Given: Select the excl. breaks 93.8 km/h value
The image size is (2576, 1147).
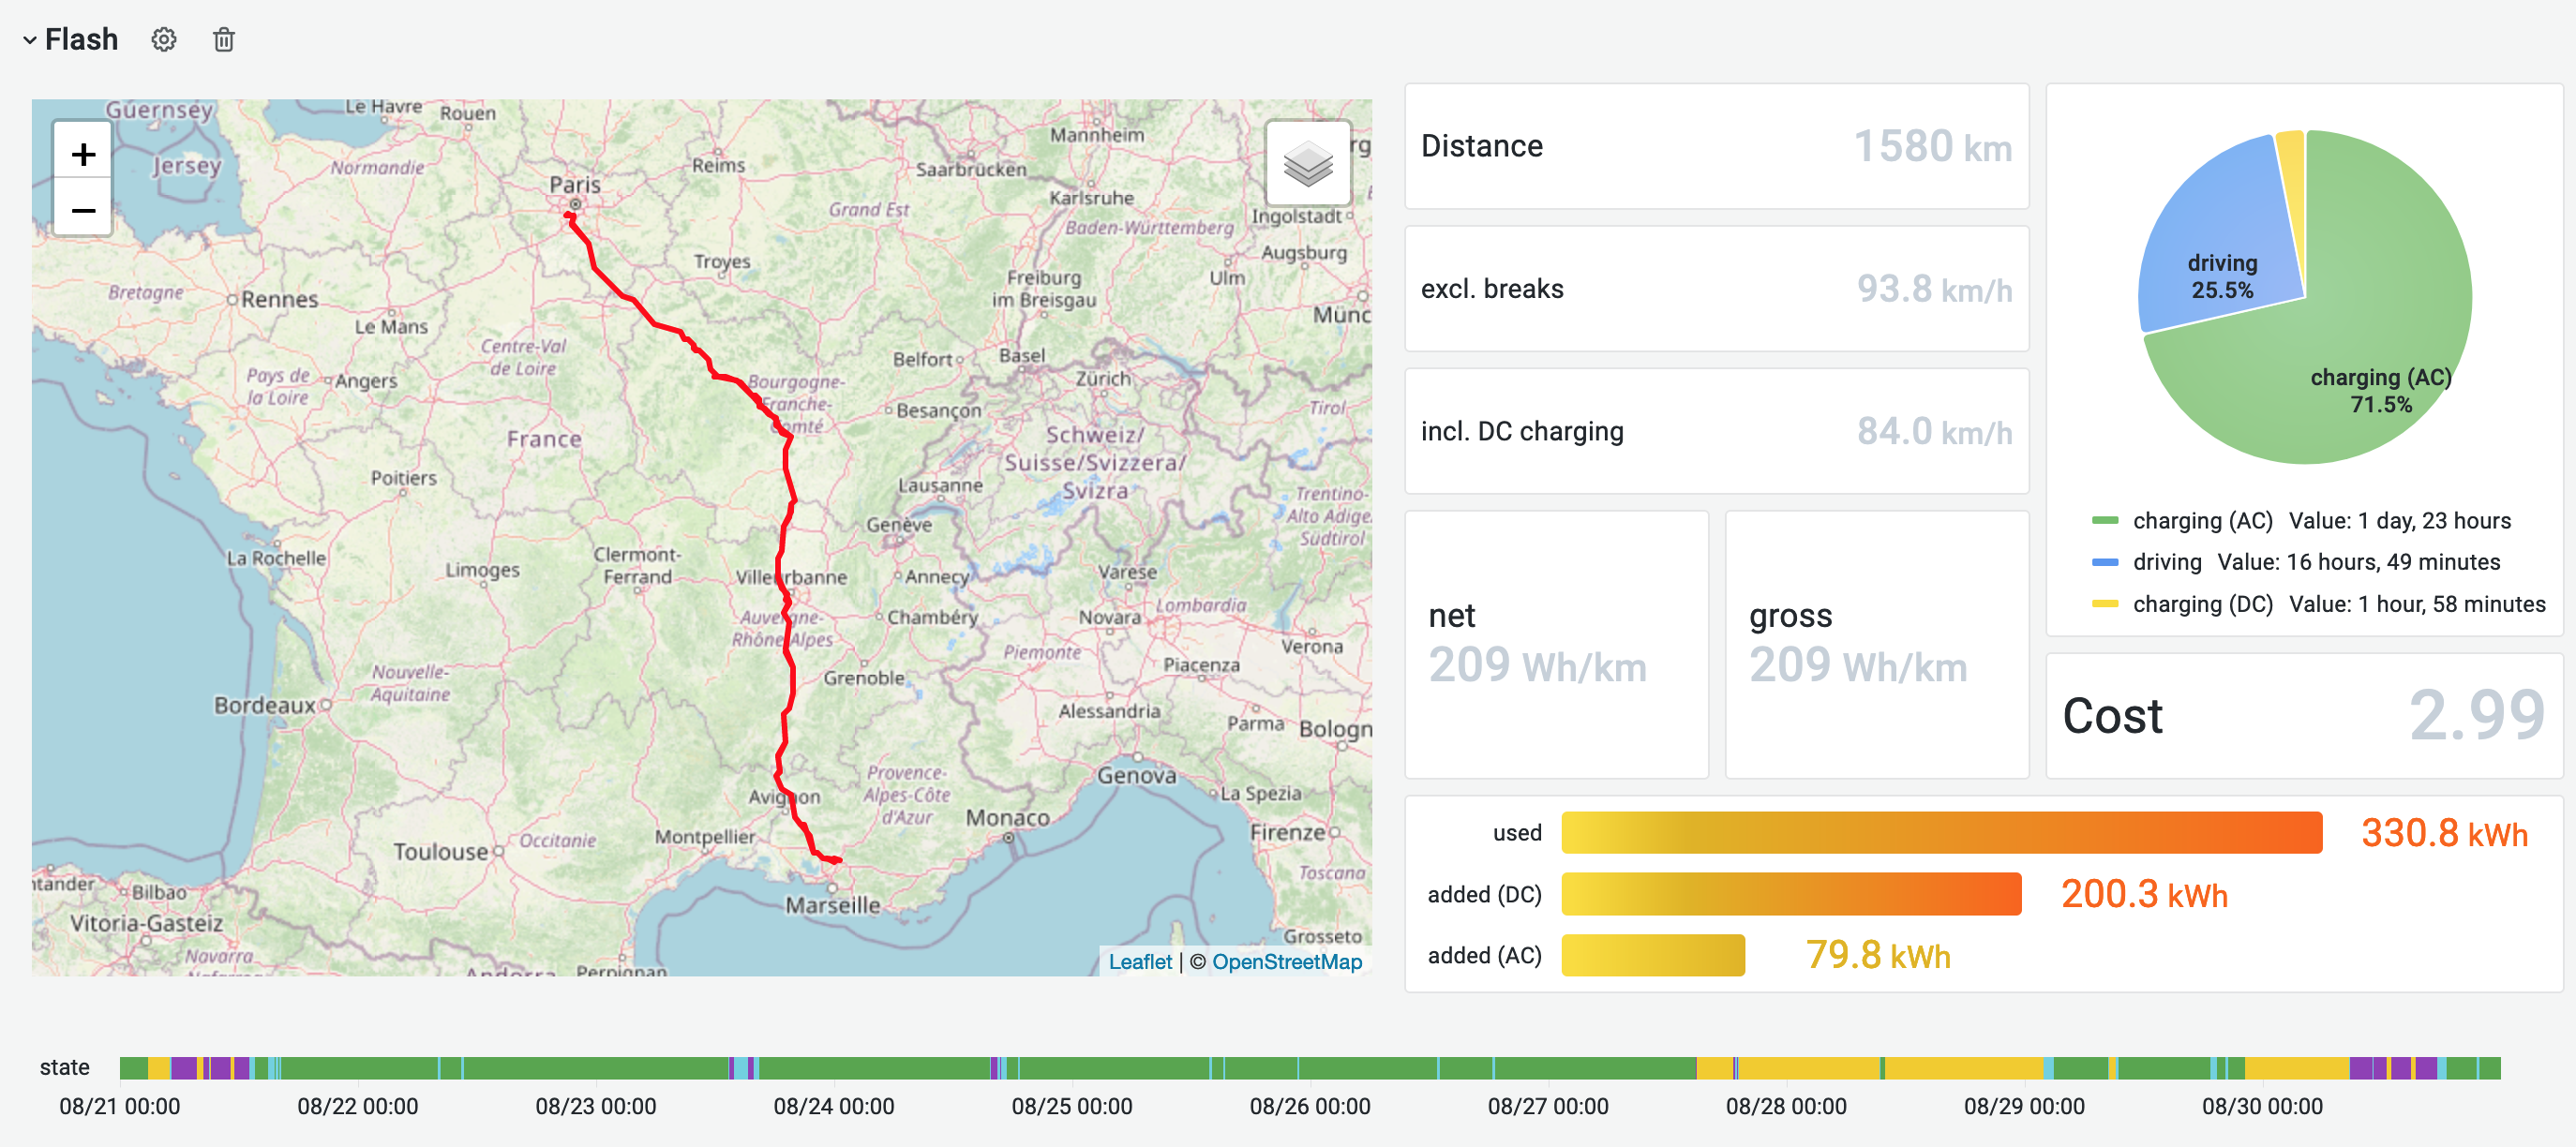Looking at the screenshot, I should pos(1934,289).
